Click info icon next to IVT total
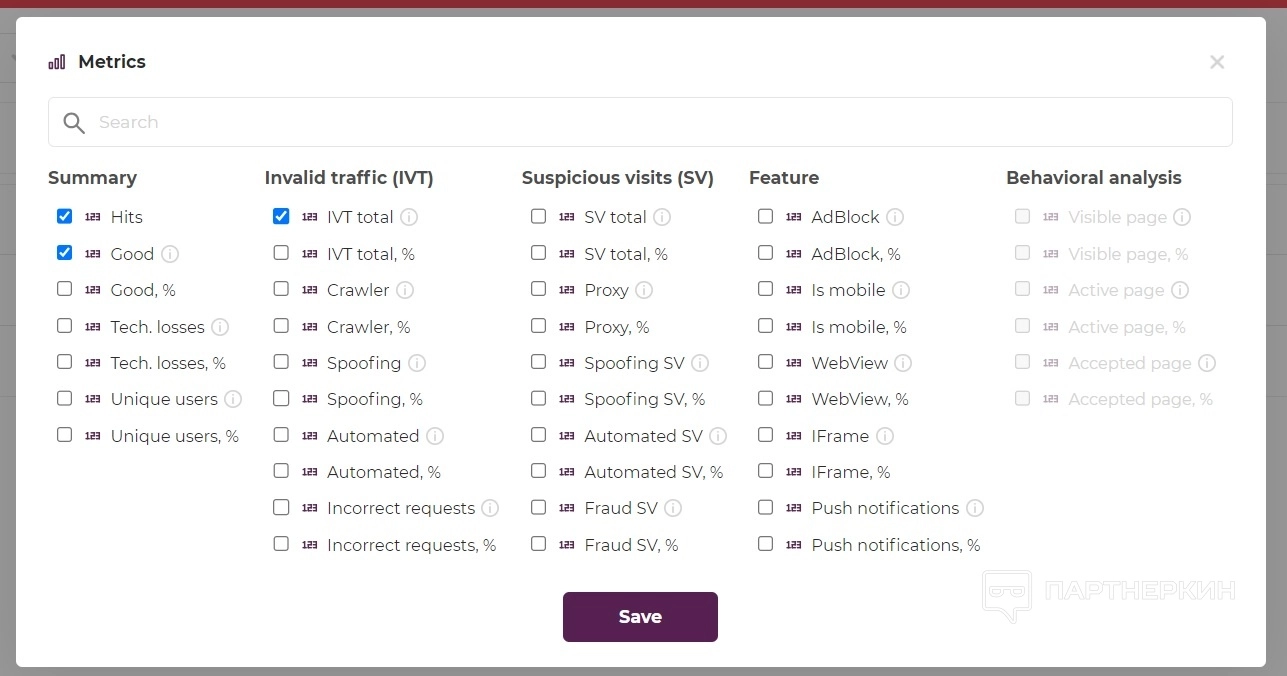 (x=409, y=217)
